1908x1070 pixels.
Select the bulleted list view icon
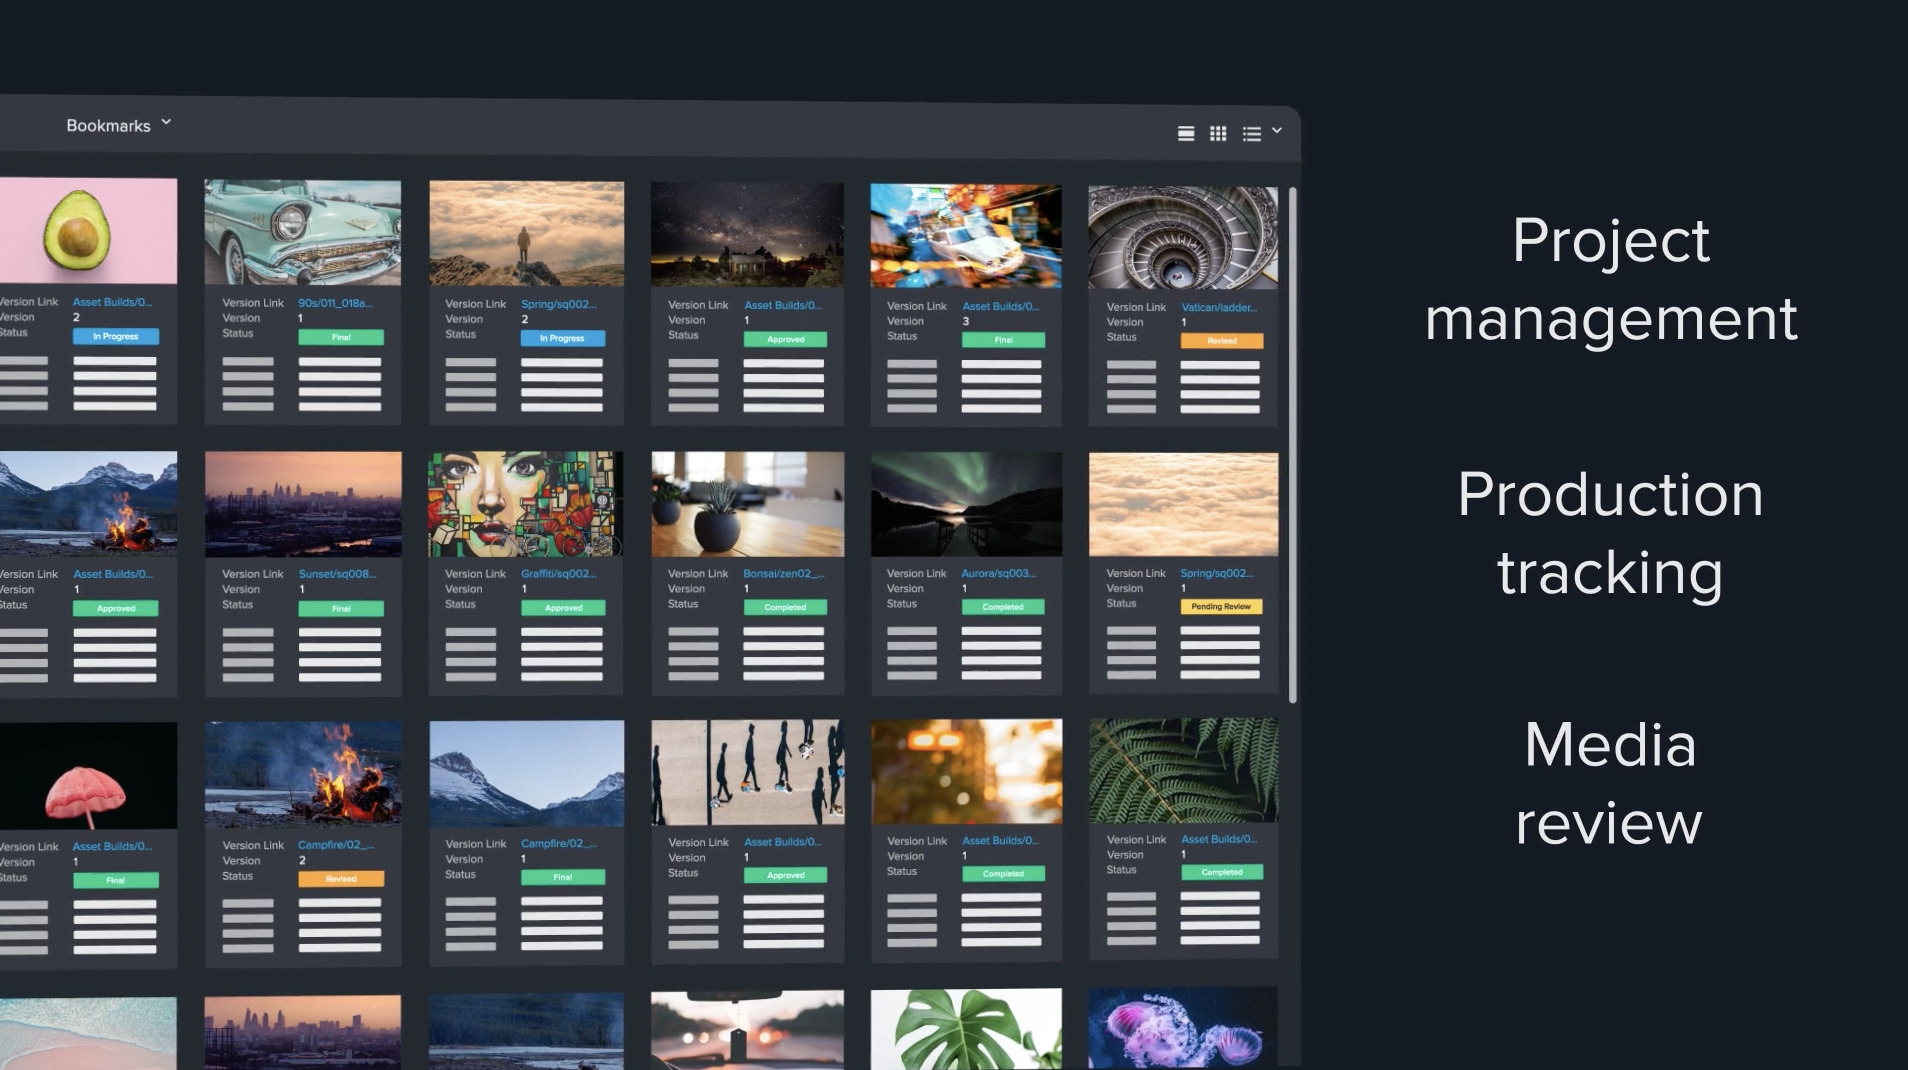point(1251,134)
